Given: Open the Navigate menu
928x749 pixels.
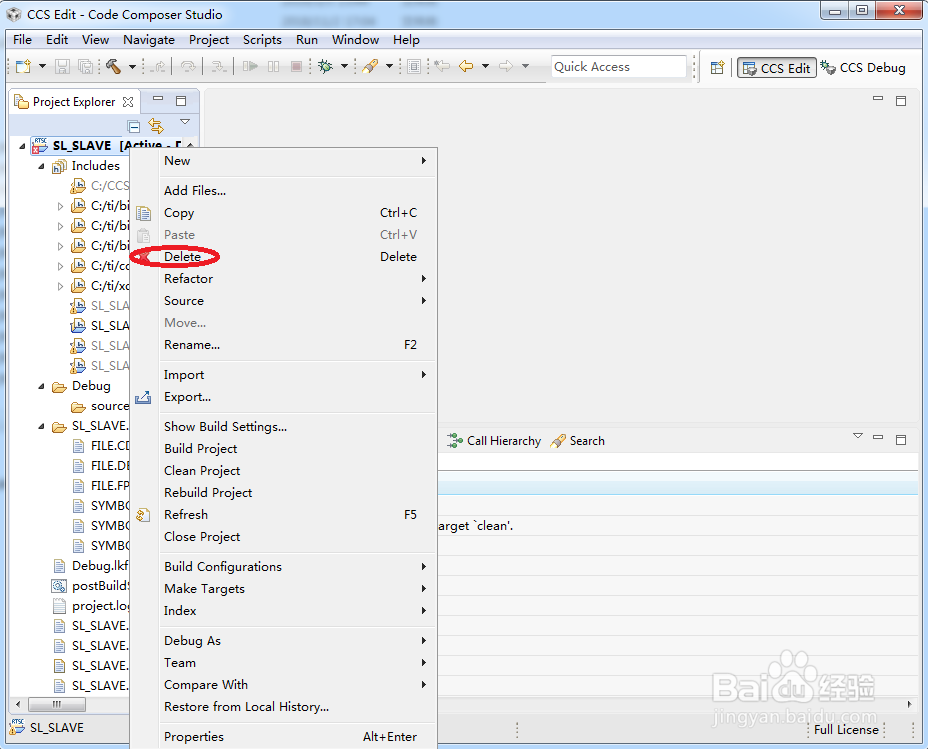Looking at the screenshot, I should (149, 40).
